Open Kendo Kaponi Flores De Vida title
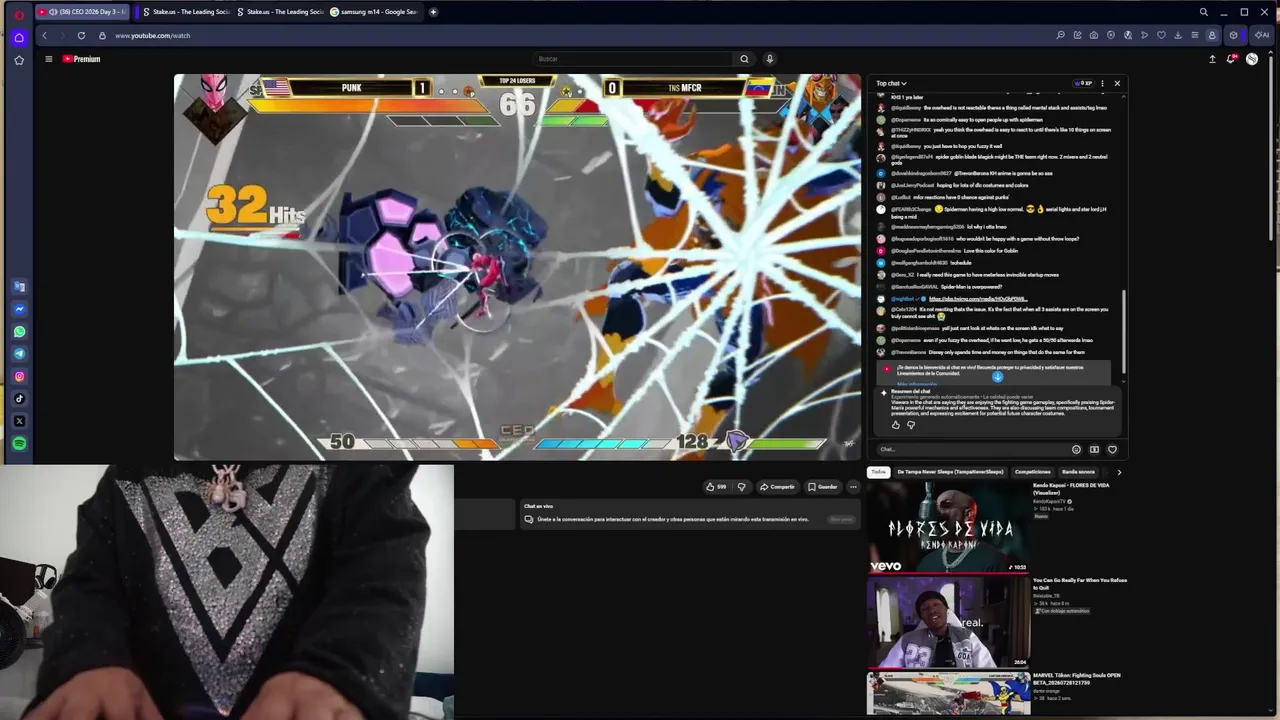The width and height of the screenshot is (1280, 720). coord(1071,490)
